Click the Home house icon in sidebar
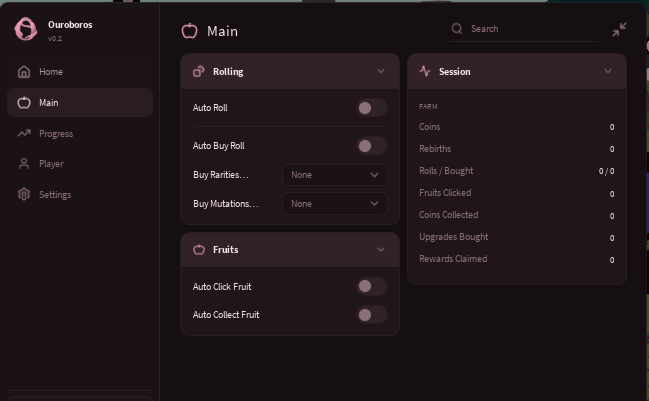 pyautogui.click(x=24, y=72)
